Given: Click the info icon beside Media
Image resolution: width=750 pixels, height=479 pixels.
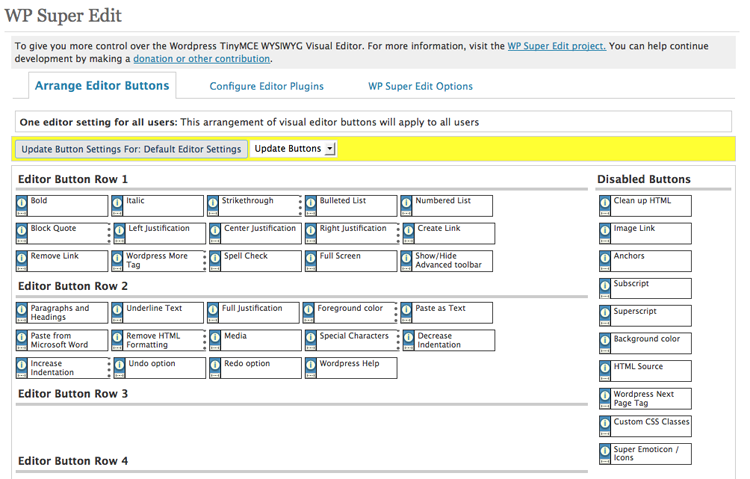Looking at the screenshot, I should [x=214, y=339].
